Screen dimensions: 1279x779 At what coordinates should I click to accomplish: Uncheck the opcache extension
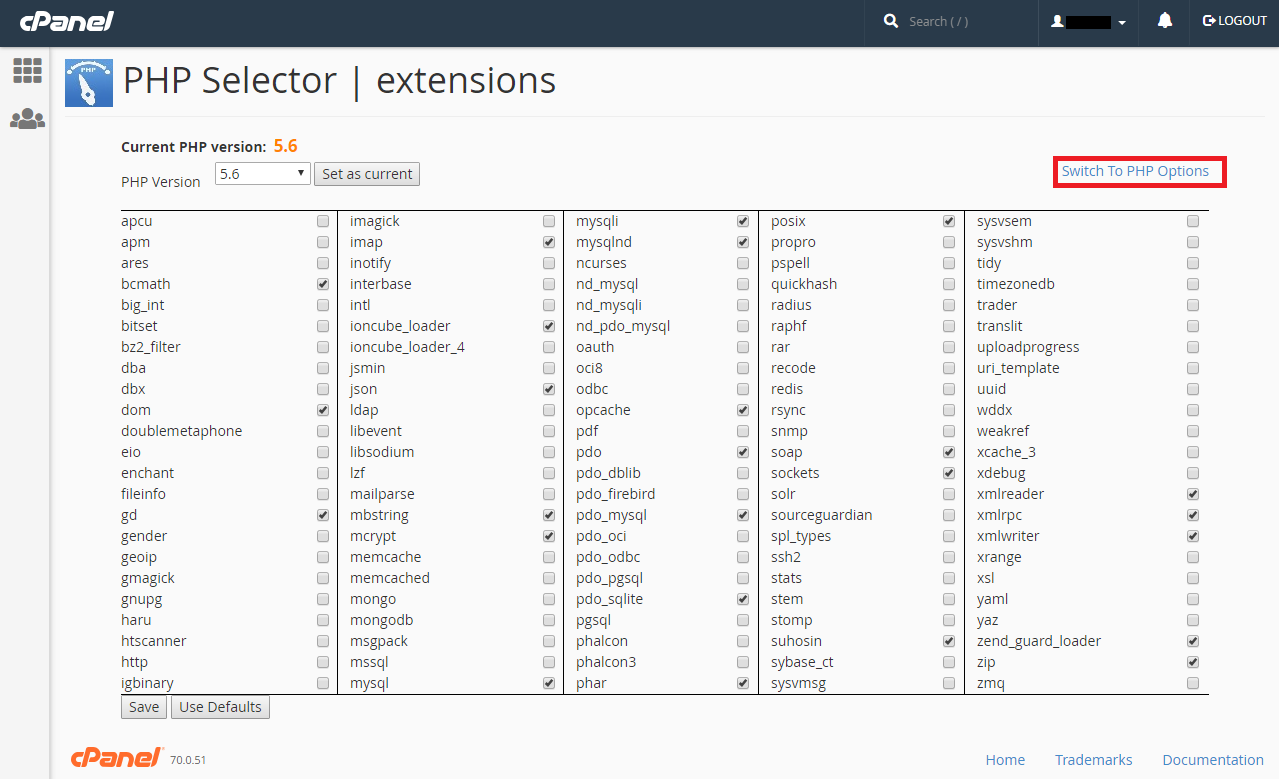[x=743, y=410]
